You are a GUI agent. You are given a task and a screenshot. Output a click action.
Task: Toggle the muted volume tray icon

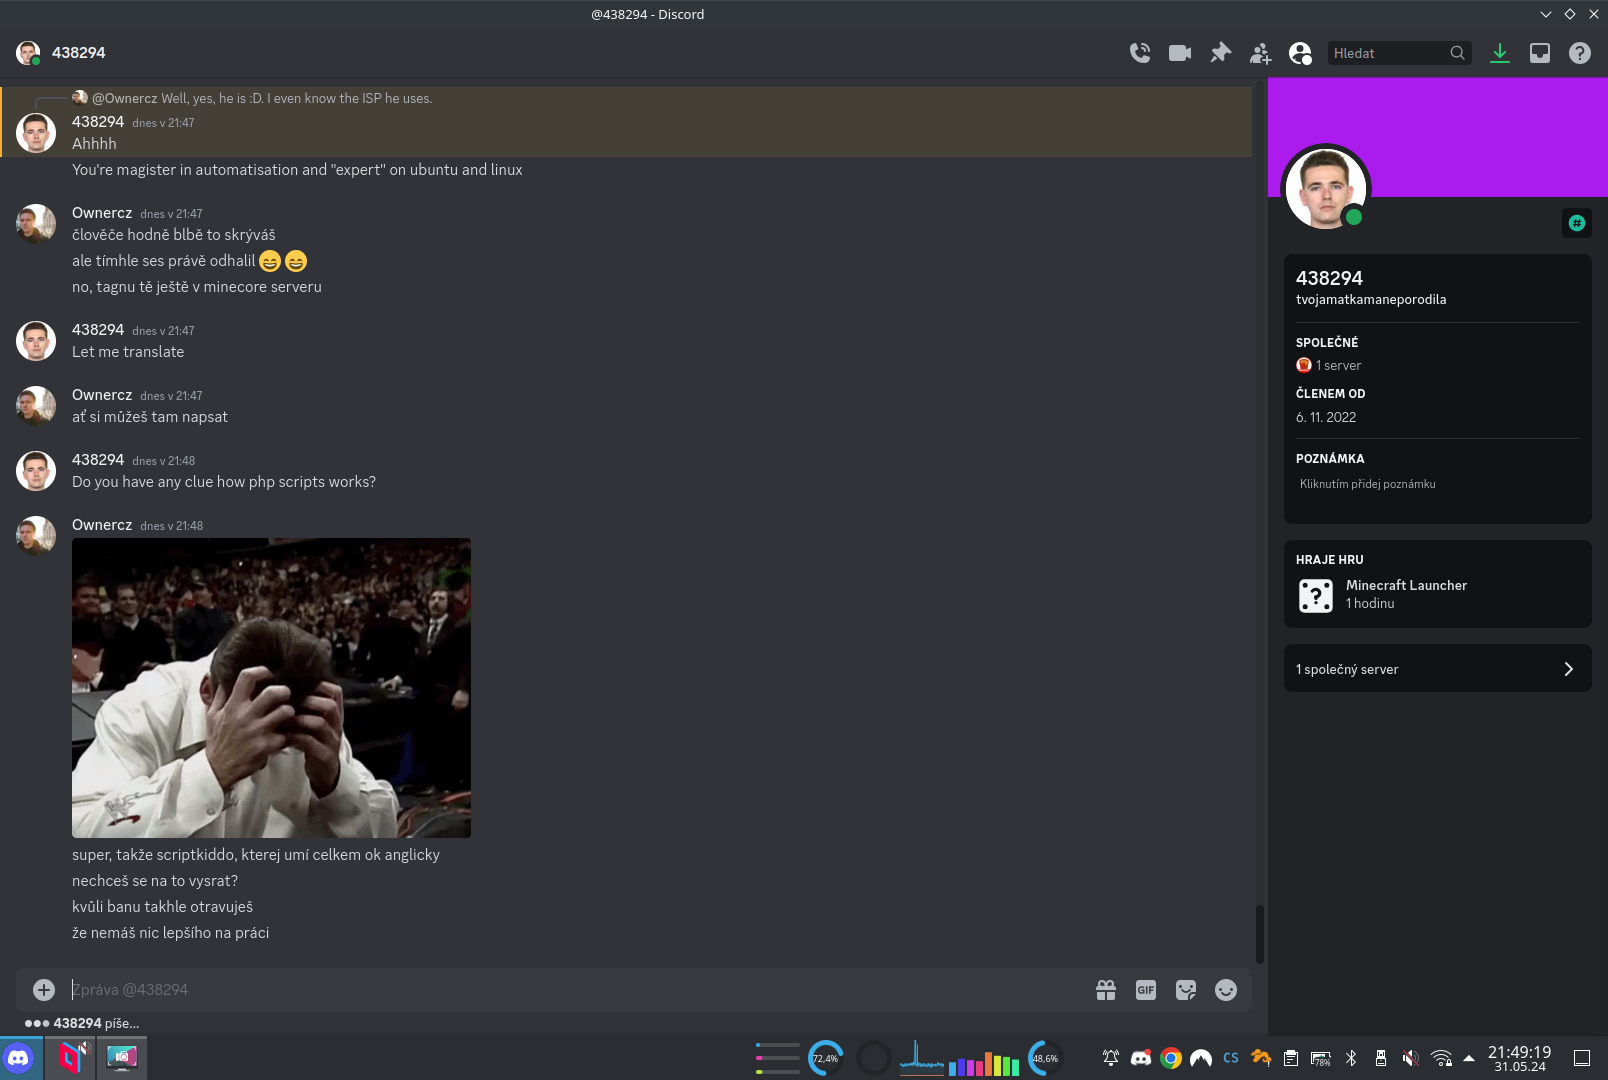(1410, 1058)
